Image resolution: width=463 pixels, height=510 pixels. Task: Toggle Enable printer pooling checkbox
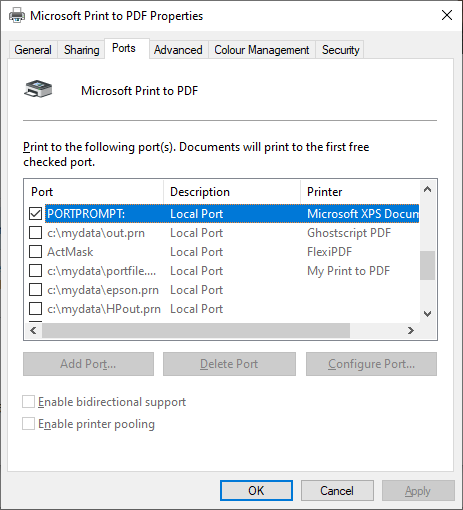point(28,424)
